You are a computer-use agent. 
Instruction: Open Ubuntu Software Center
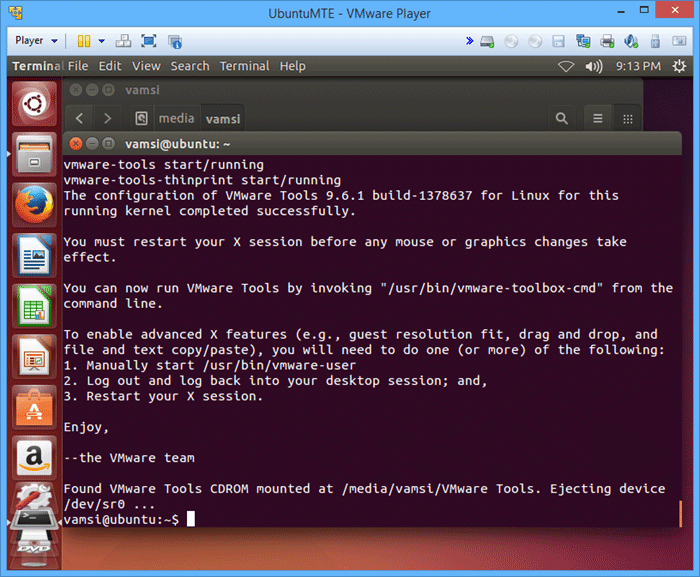click(34, 407)
